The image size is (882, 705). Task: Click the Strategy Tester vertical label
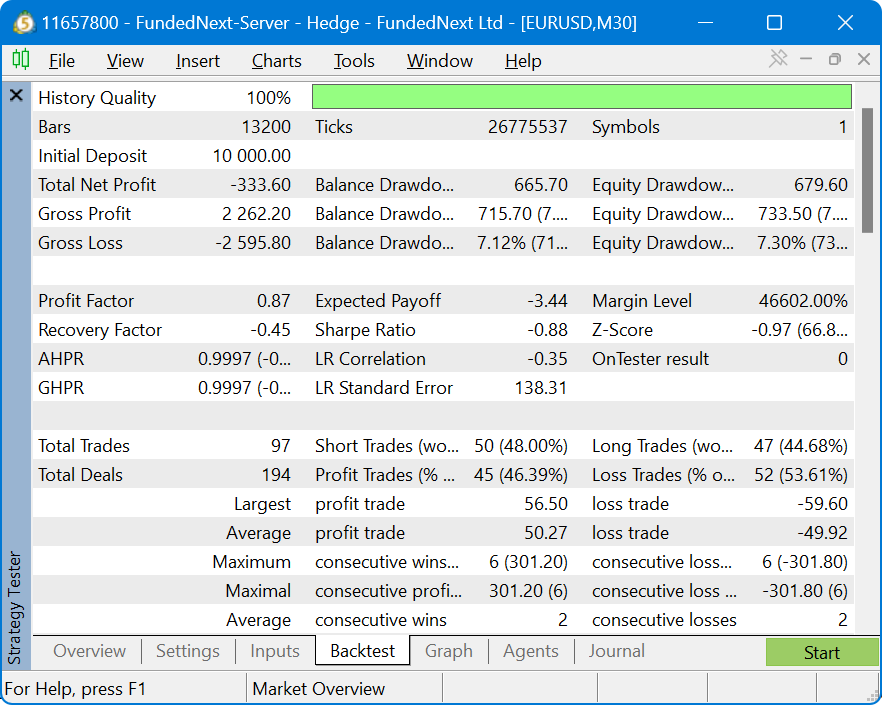15,607
